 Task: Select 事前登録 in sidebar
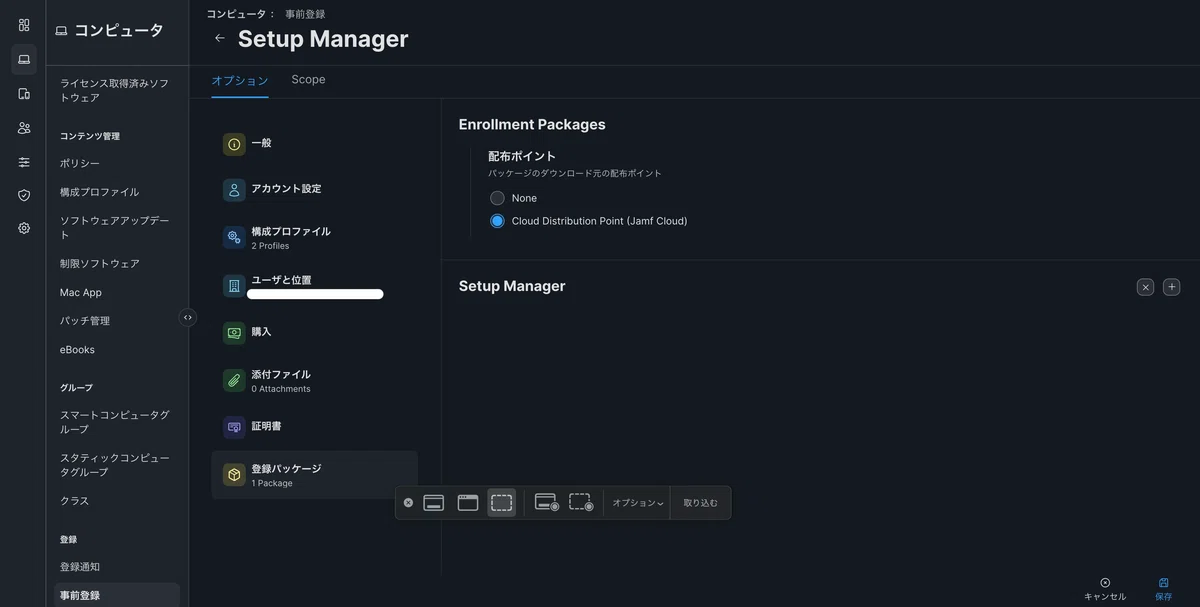[x=117, y=595]
